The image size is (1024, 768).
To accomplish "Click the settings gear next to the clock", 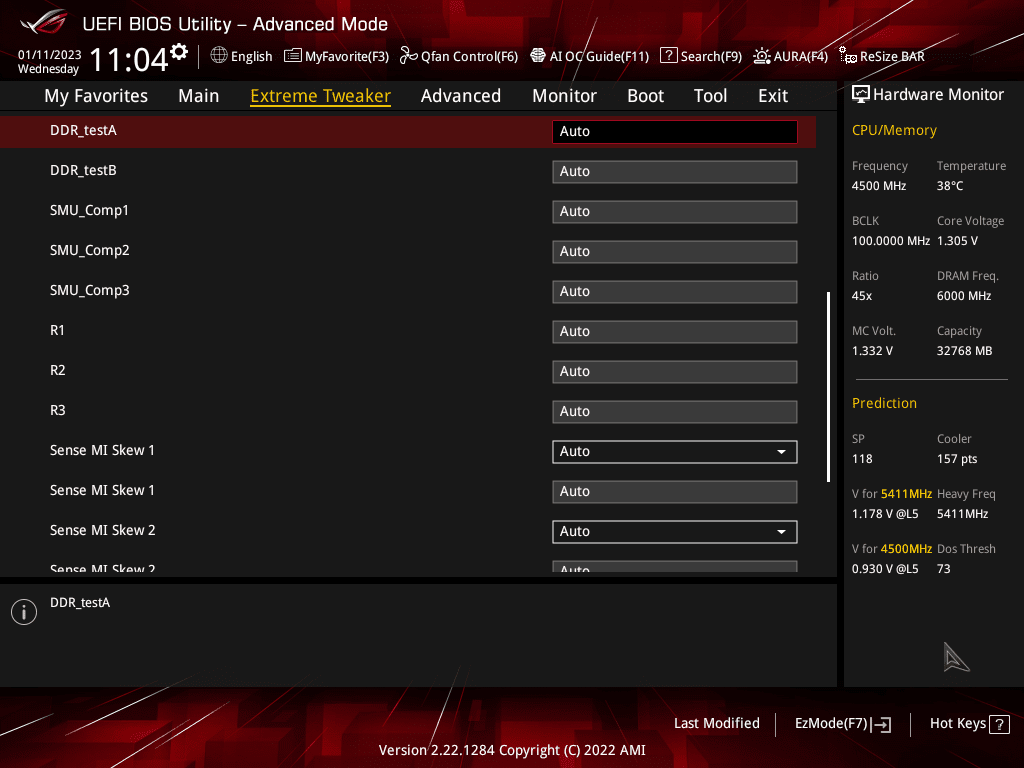I will tap(179, 52).
